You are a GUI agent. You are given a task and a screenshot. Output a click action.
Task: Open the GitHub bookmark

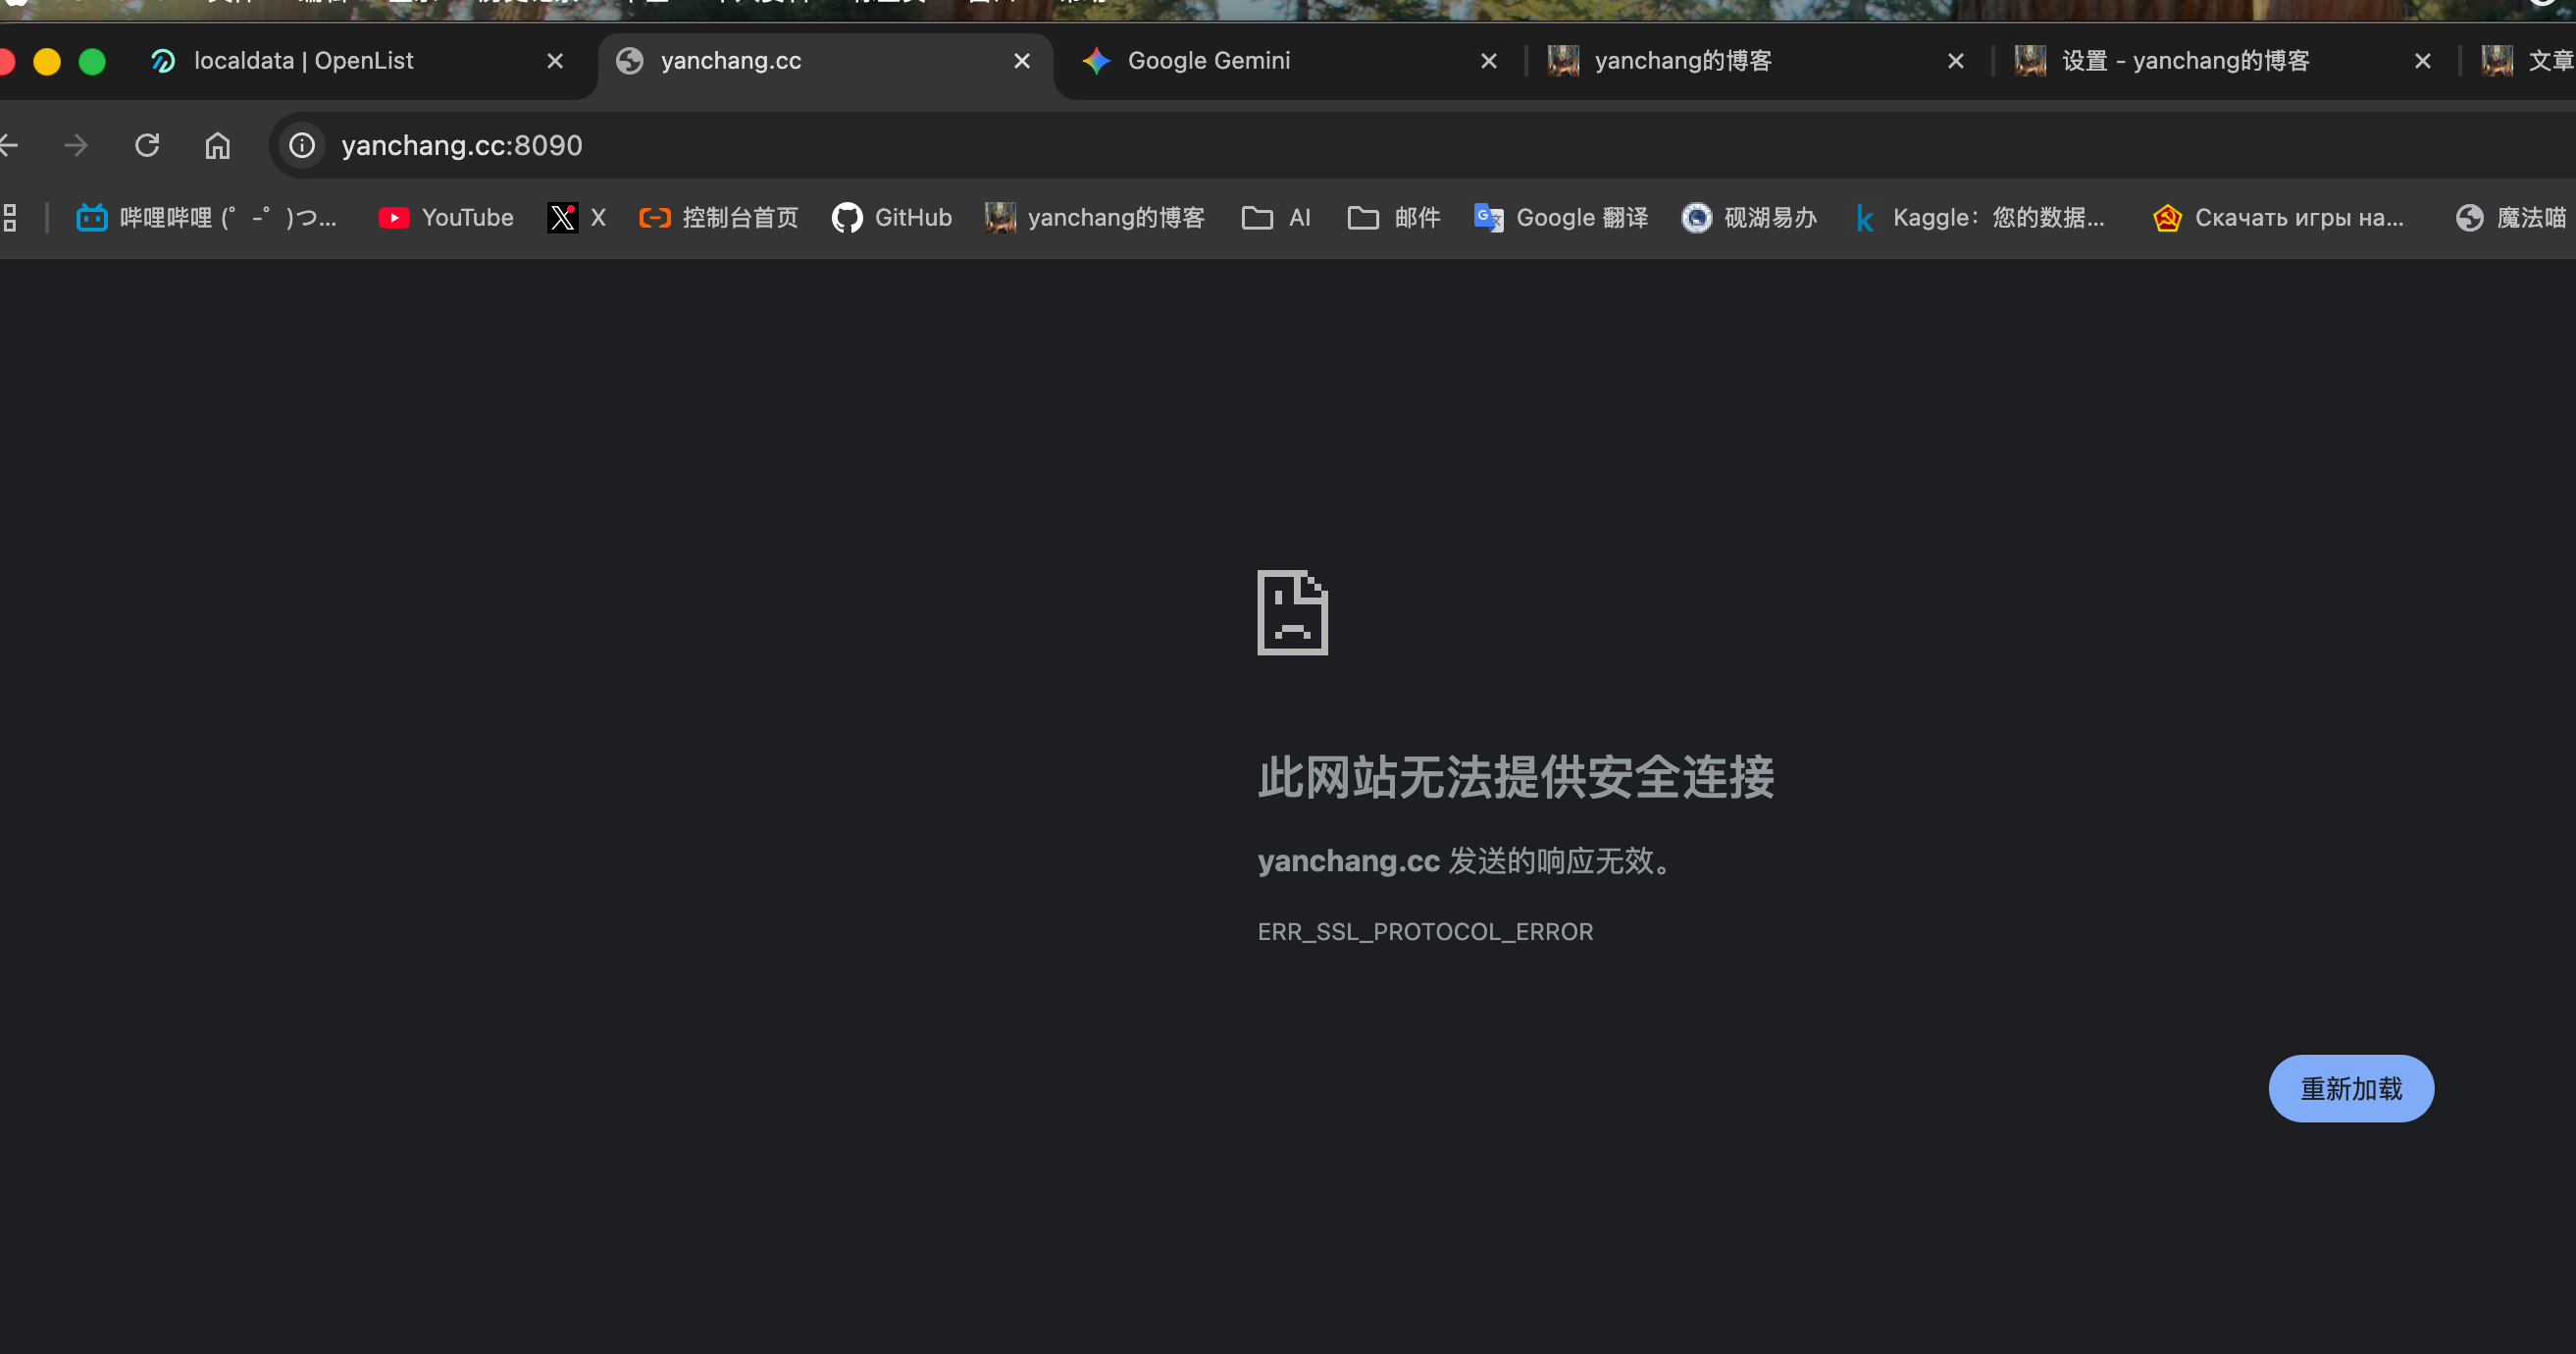[892, 218]
